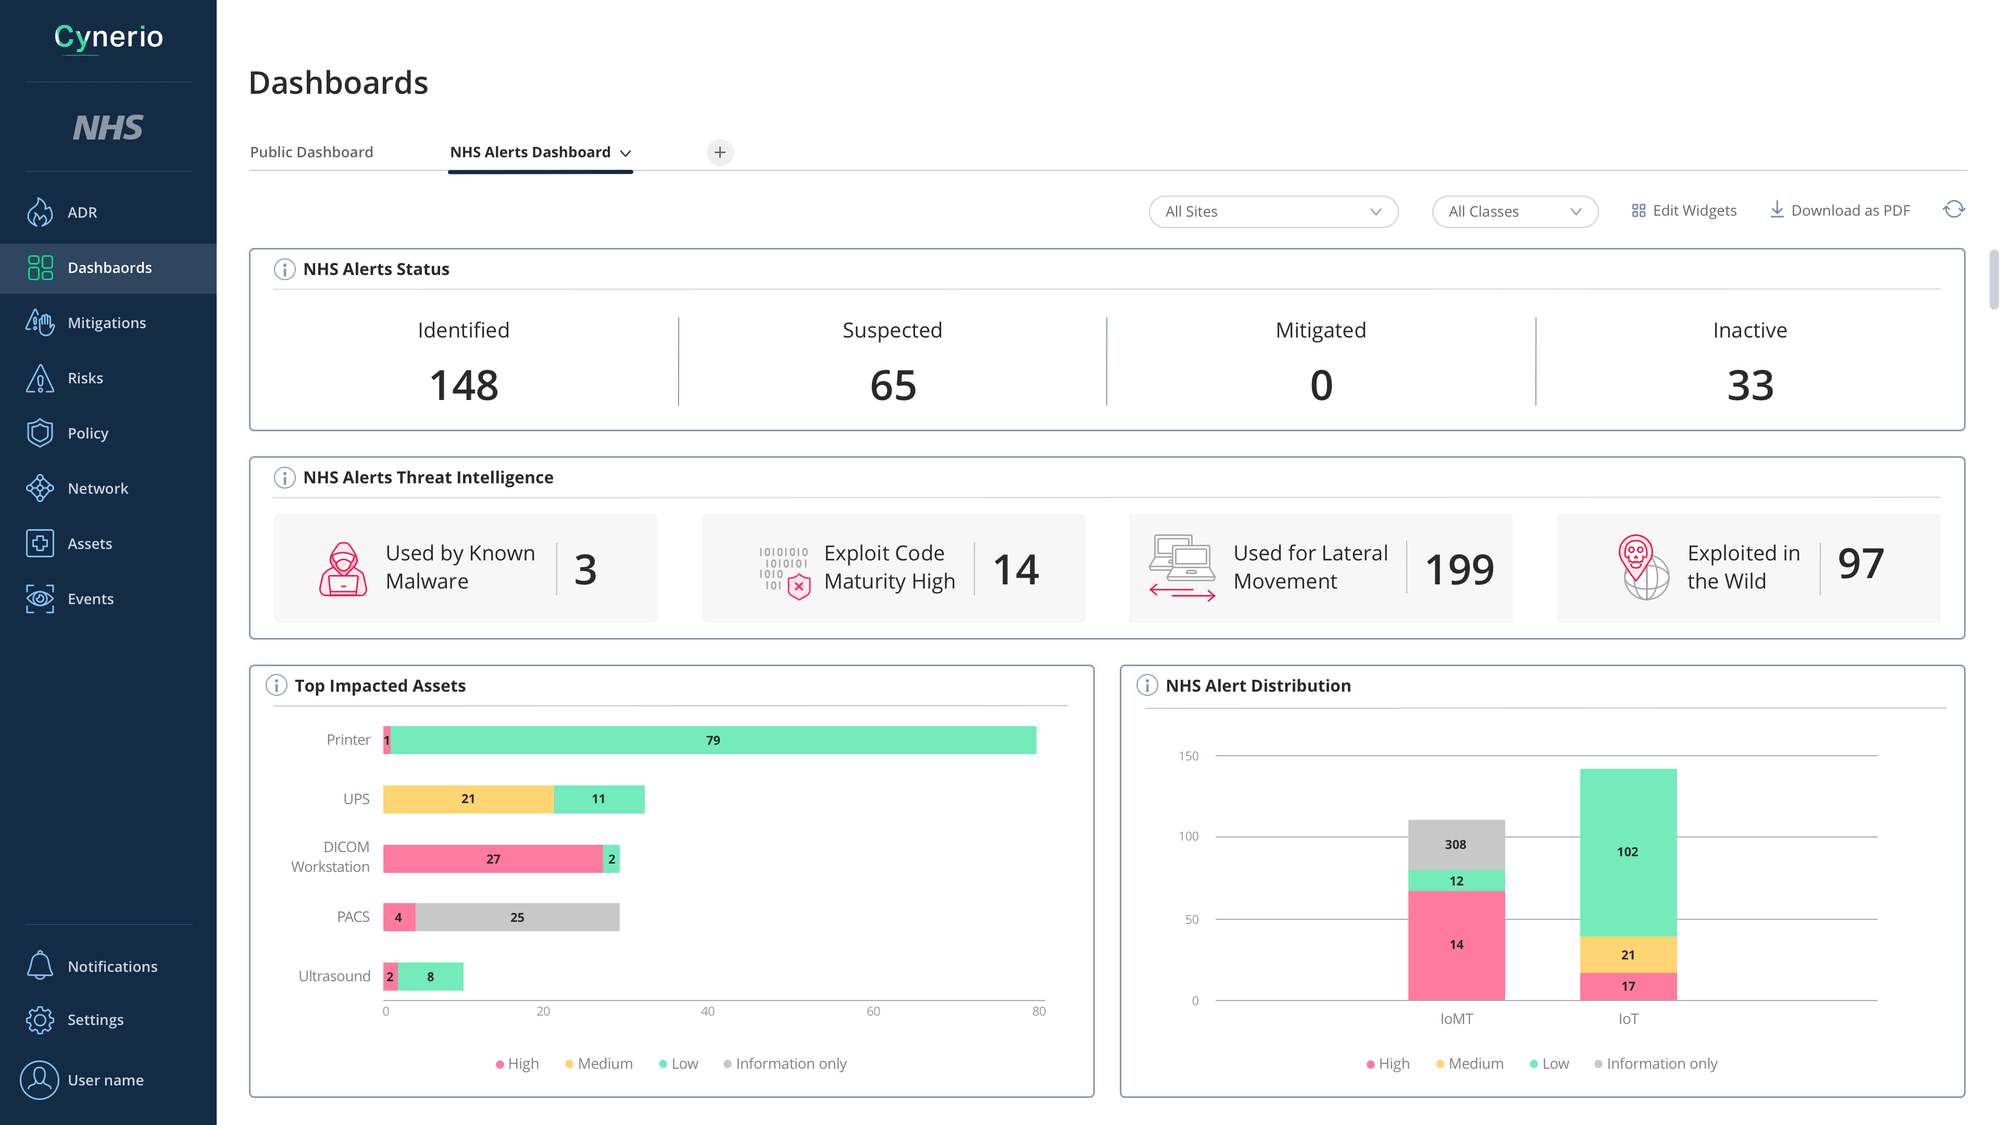Click the Events eye icon
2000x1125 pixels.
coord(40,598)
